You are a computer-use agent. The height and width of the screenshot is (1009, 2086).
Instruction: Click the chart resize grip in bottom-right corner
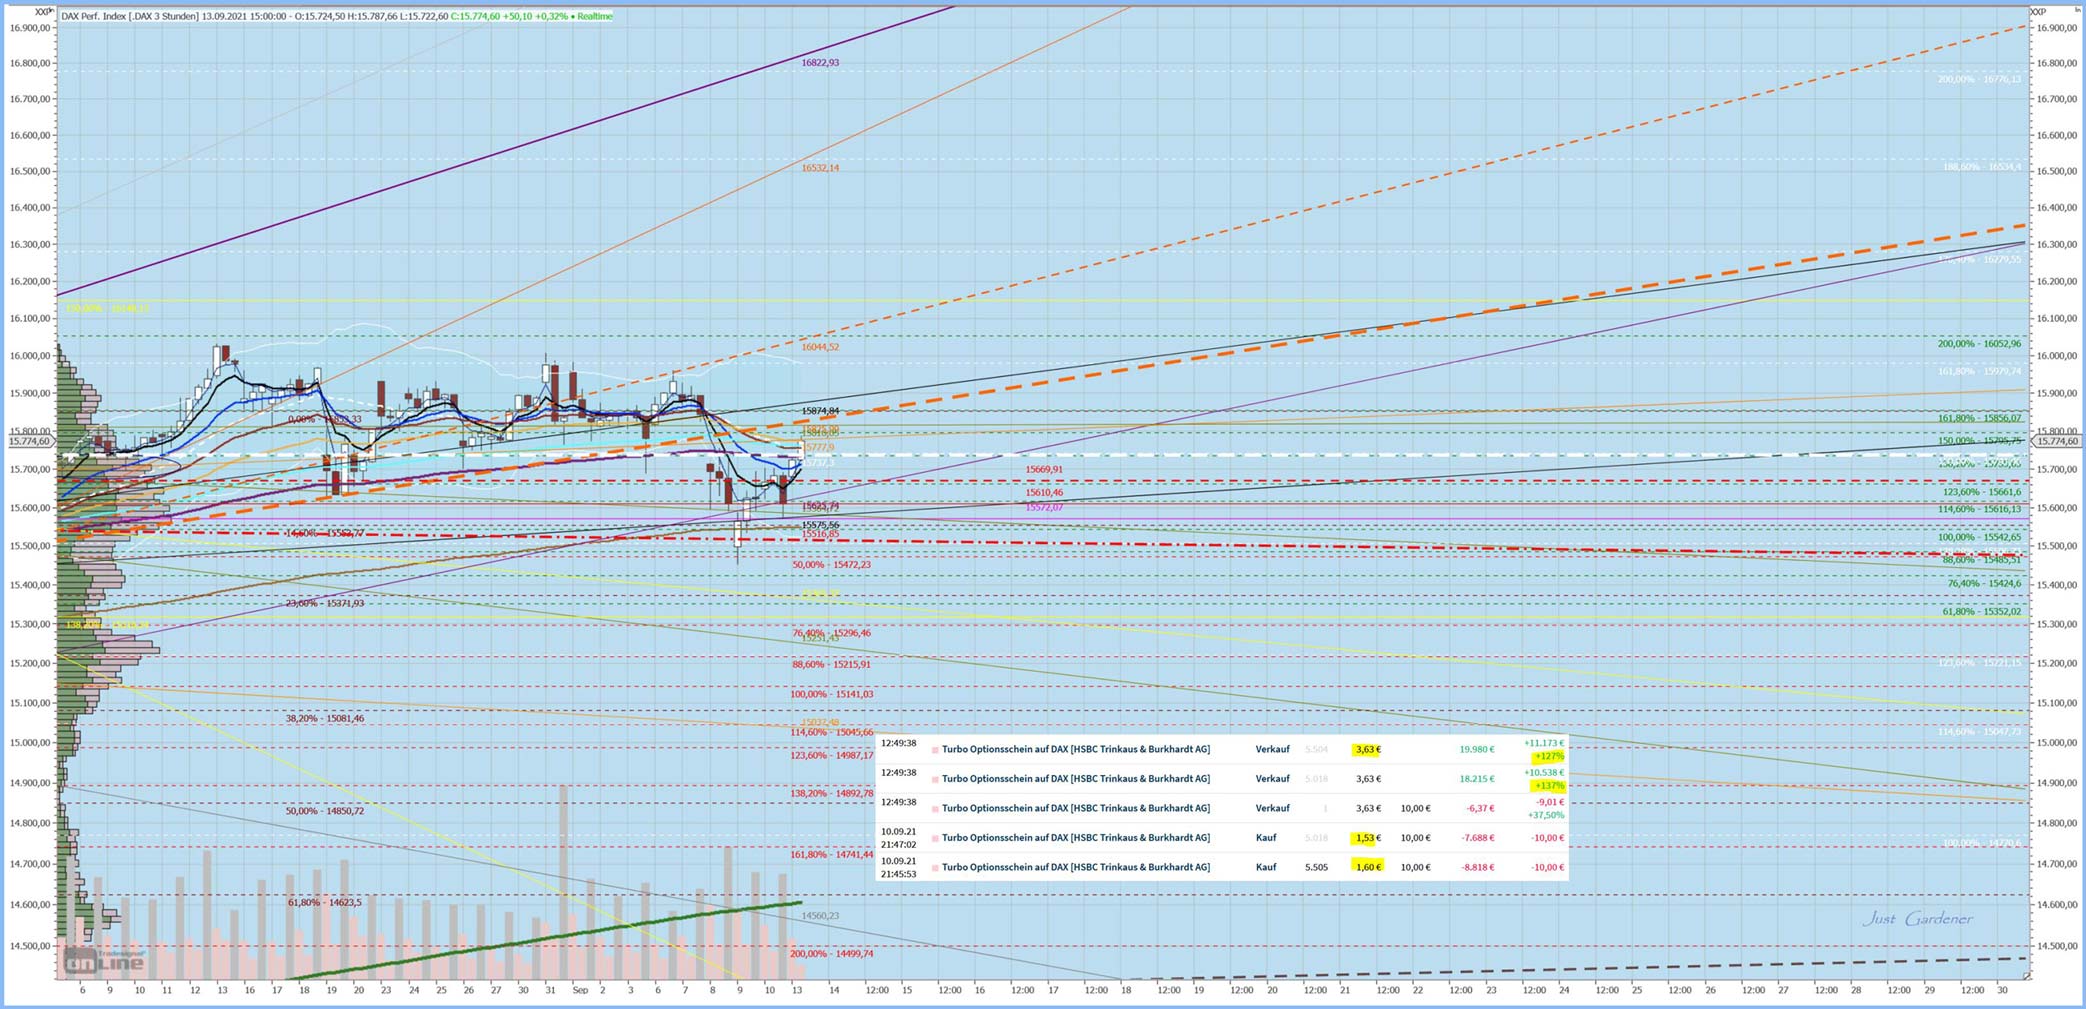tap(2025, 975)
